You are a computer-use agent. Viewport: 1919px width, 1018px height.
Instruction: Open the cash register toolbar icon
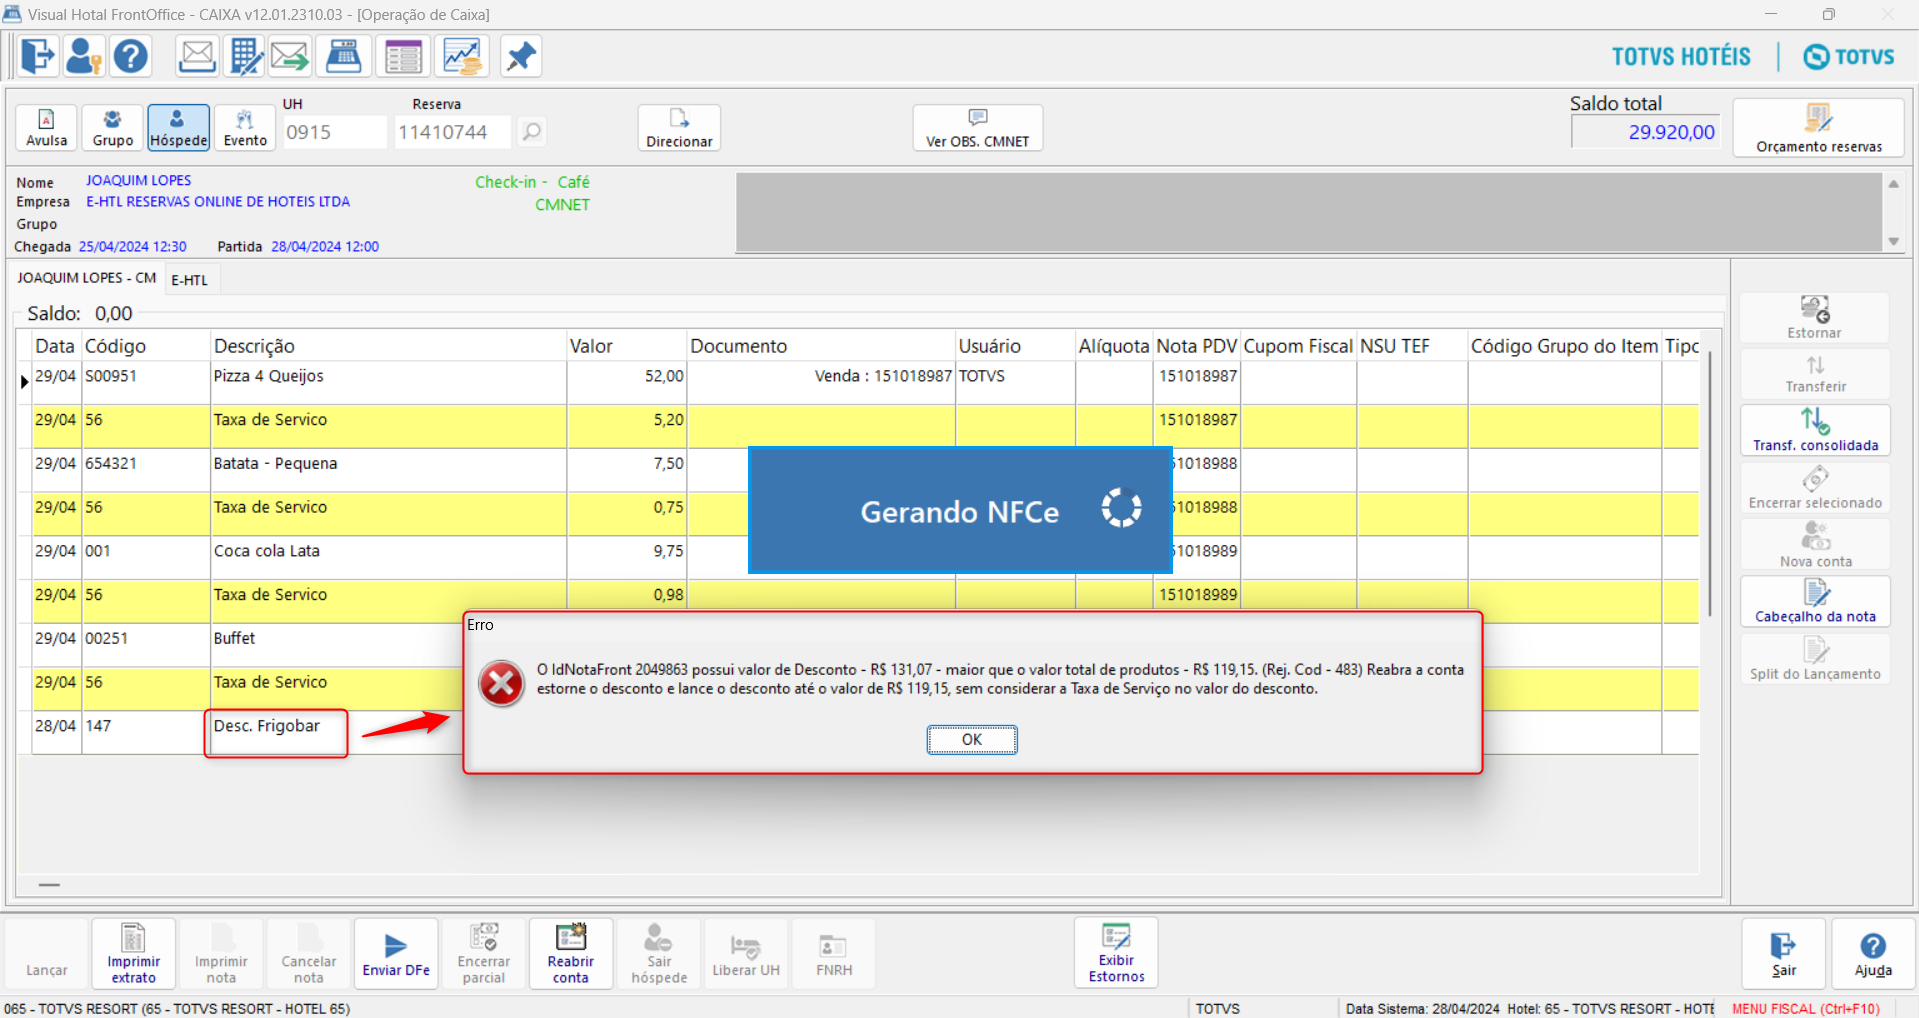[344, 56]
